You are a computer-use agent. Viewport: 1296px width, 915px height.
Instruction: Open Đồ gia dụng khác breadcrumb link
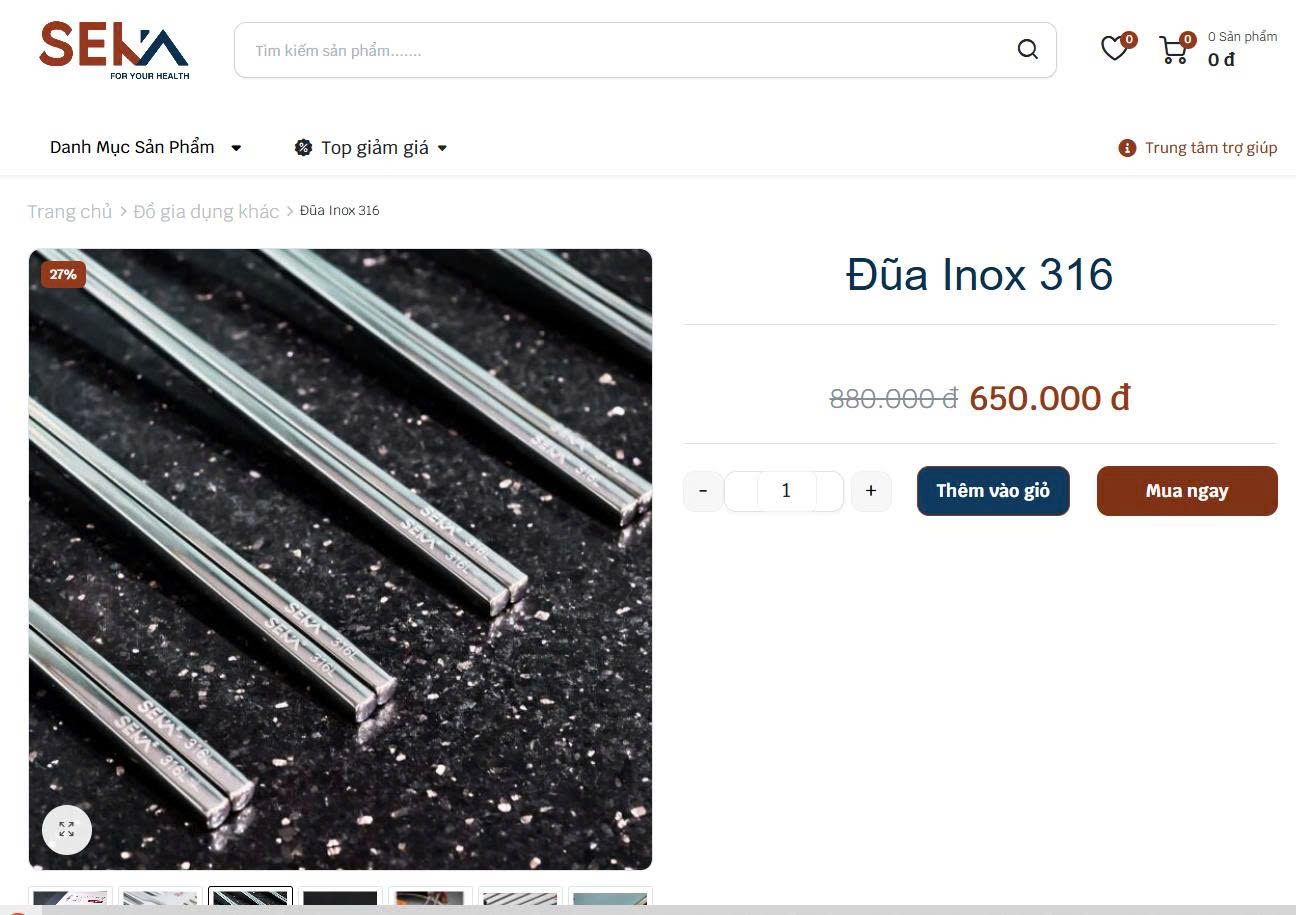pos(206,211)
